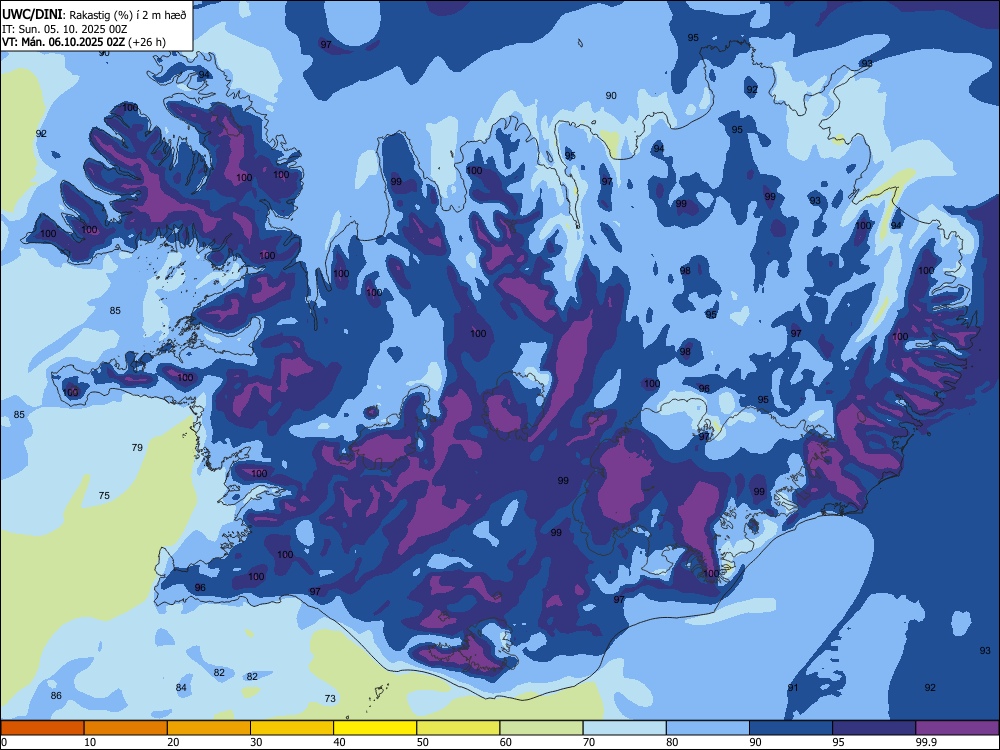Select the 20 tick label on the scale
The image size is (1000, 750).
click(173, 742)
